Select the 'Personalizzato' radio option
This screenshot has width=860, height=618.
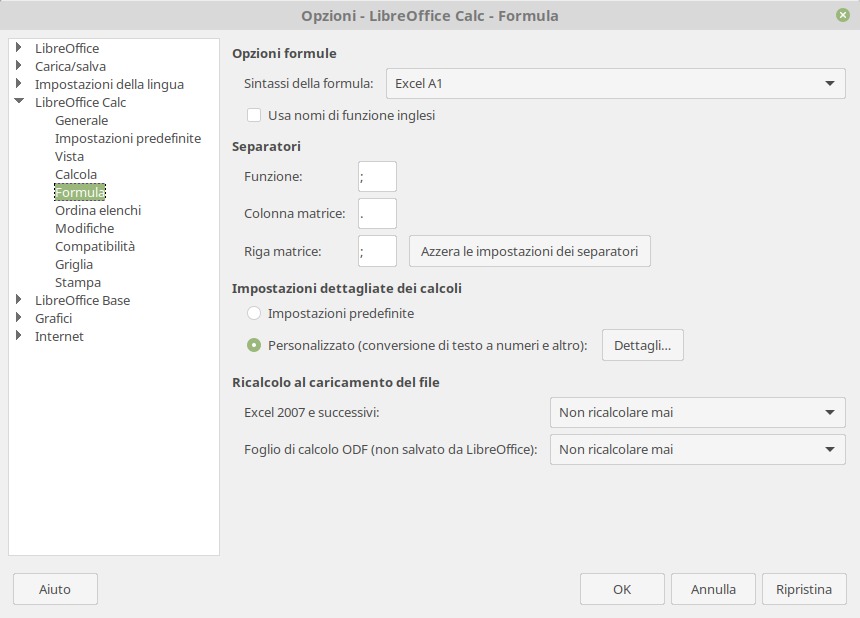tap(254, 345)
